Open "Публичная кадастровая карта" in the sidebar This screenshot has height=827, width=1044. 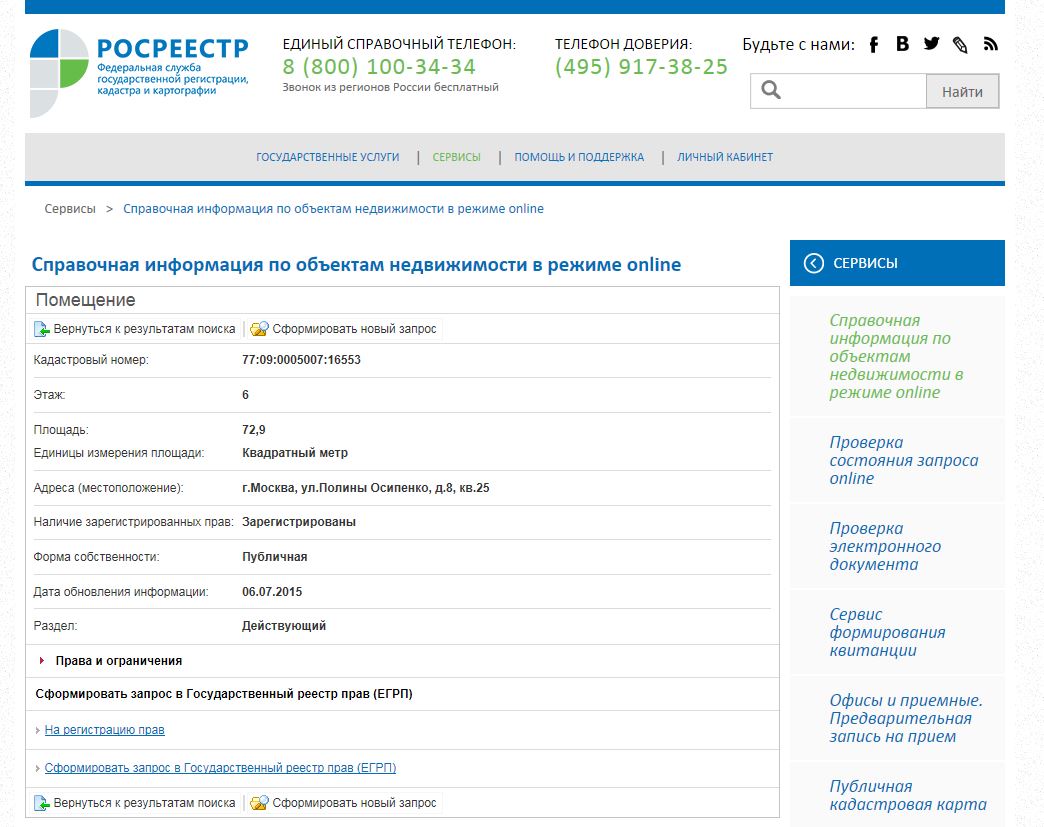click(x=907, y=795)
